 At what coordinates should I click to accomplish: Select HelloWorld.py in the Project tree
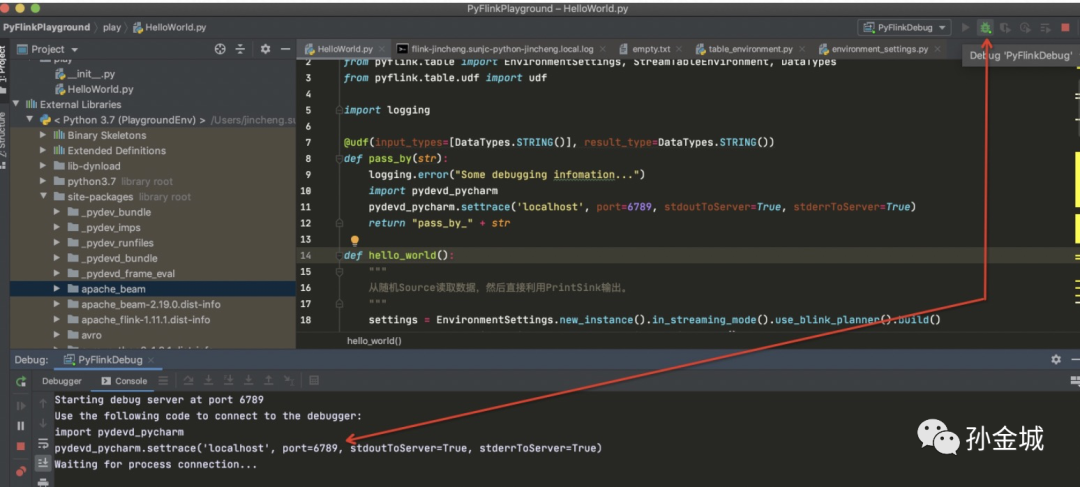pos(94,90)
